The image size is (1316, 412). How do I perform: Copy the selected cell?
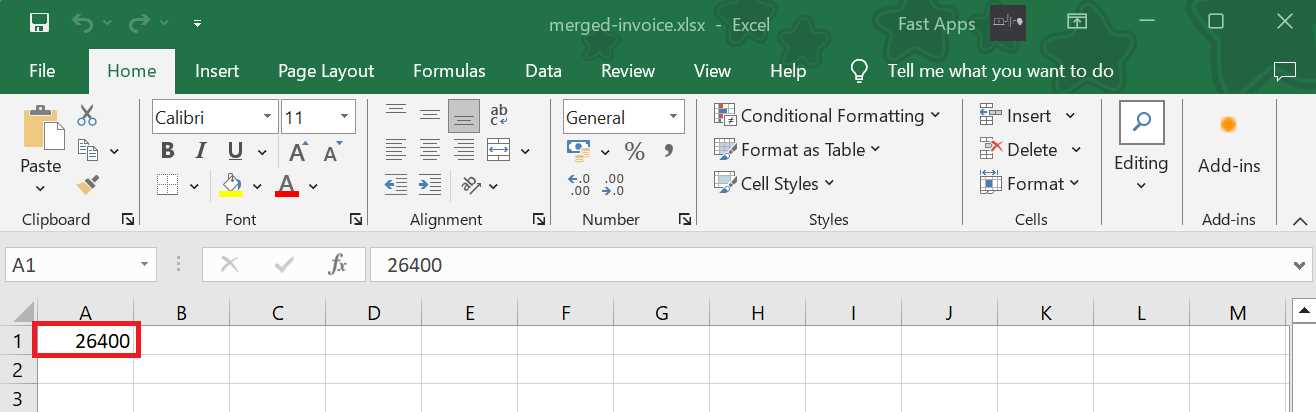pyautogui.click(x=88, y=150)
